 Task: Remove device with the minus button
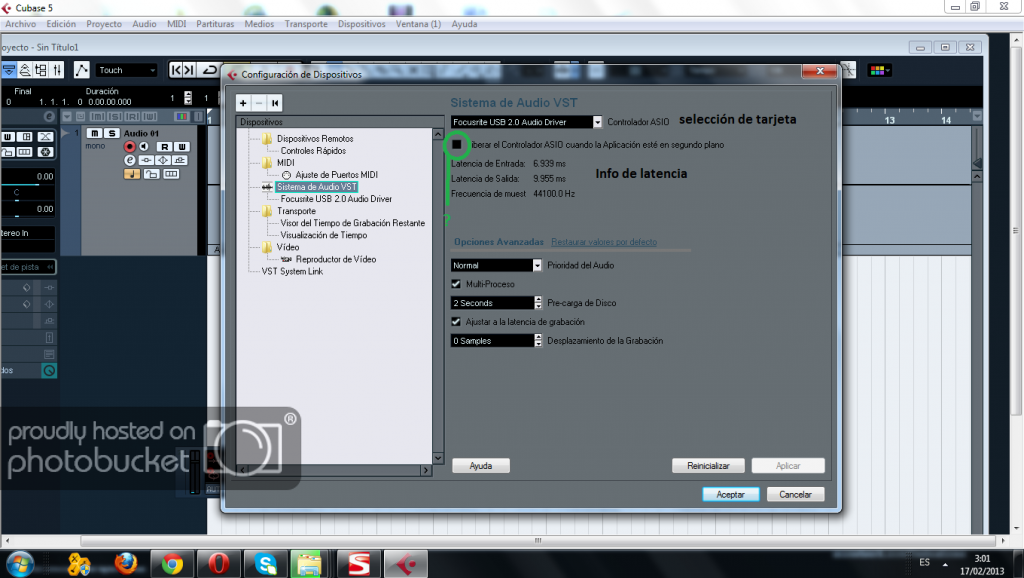tap(259, 103)
